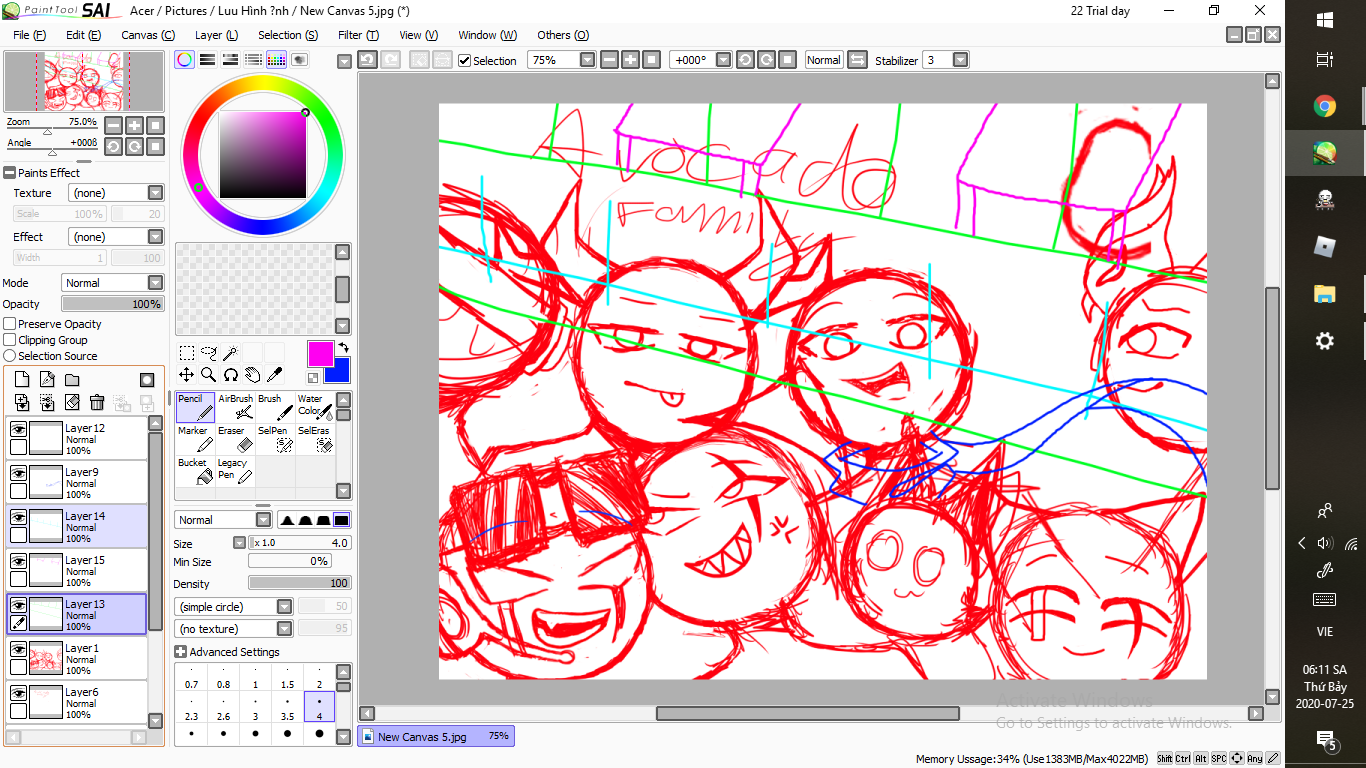This screenshot has height=768, width=1366.
Task: Delete the selected layer with trash icon
Action: 97,402
